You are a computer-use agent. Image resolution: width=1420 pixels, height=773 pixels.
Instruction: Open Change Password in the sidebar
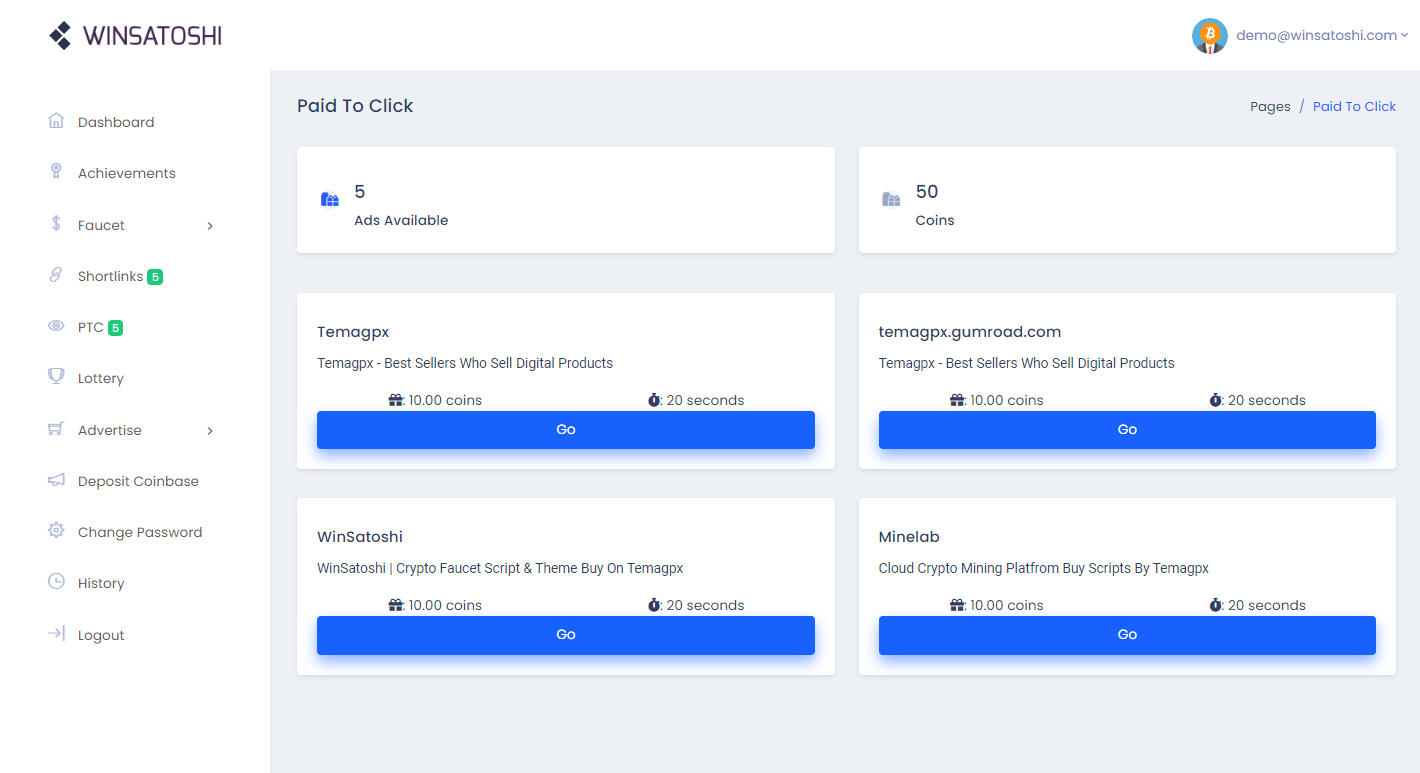pyautogui.click(x=140, y=532)
